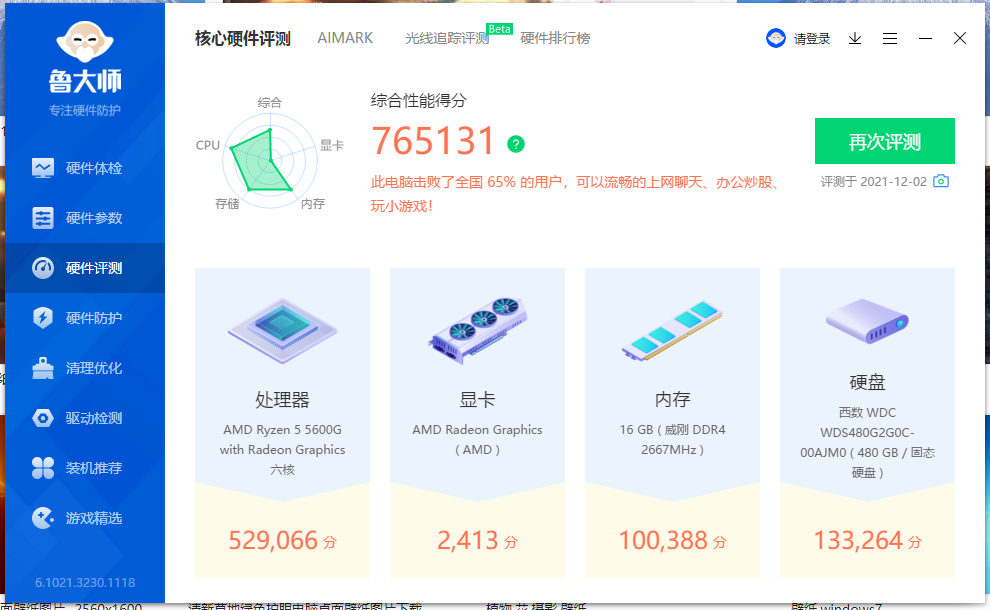Click the memory score 100,388
The width and height of the screenshot is (990, 610).
[663, 541]
